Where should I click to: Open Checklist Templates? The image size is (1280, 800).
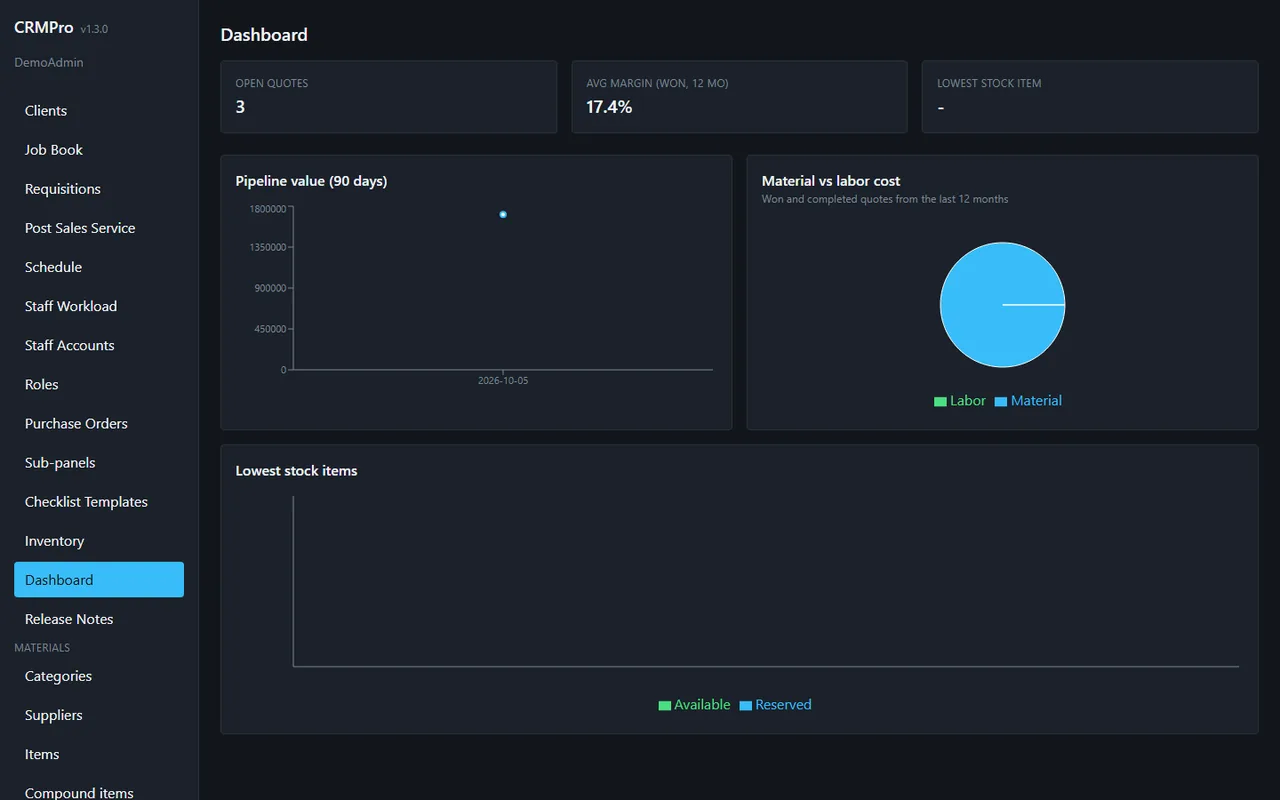99,501
